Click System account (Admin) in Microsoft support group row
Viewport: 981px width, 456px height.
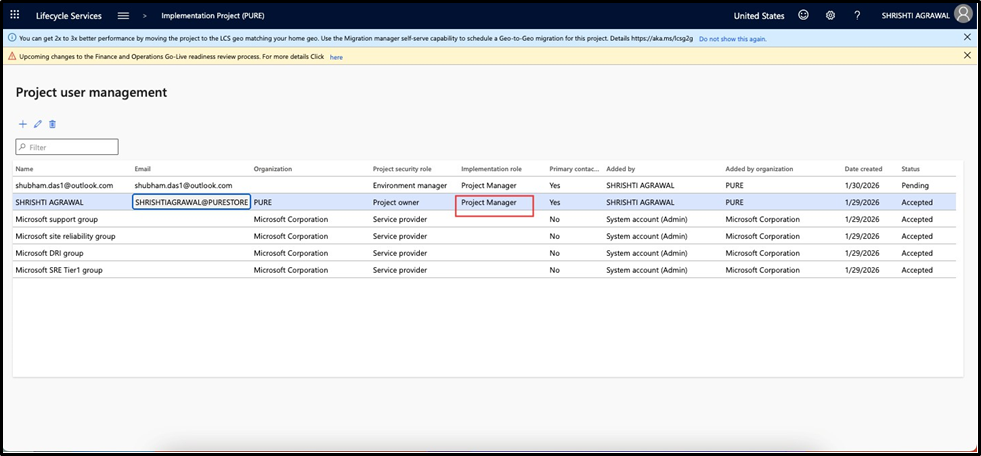[x=646, y=220]
